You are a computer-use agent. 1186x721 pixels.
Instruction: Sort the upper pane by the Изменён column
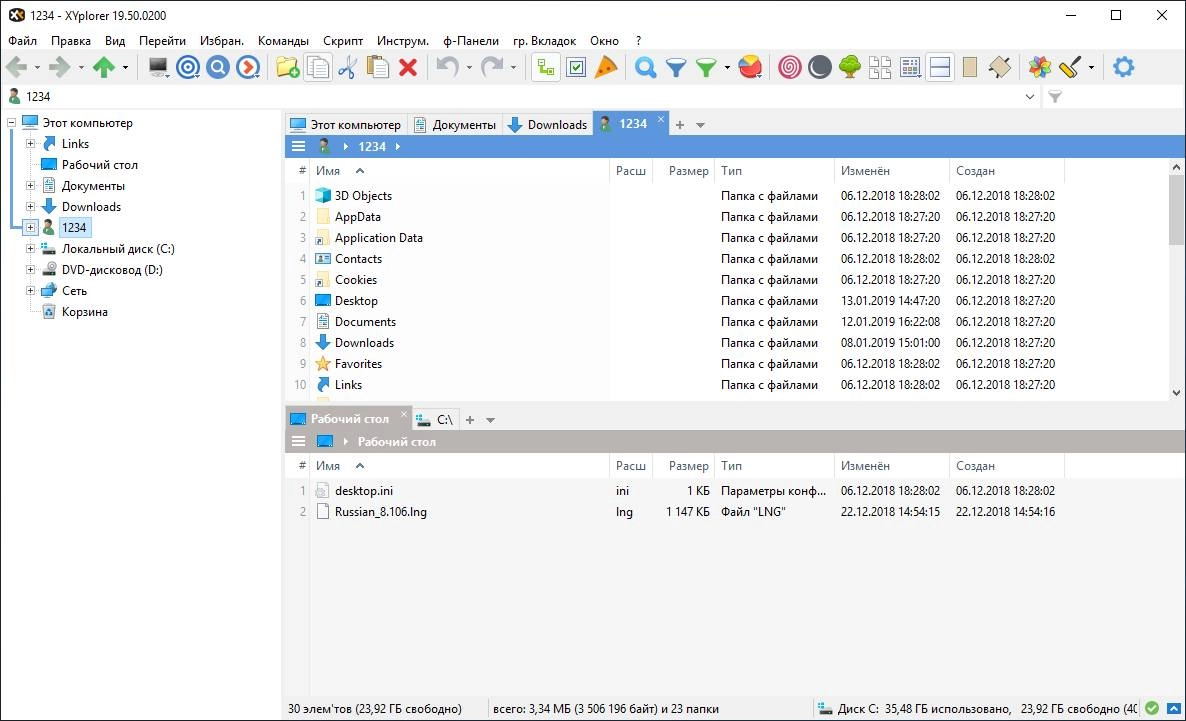pyautogui.click(x=891, y=171)
